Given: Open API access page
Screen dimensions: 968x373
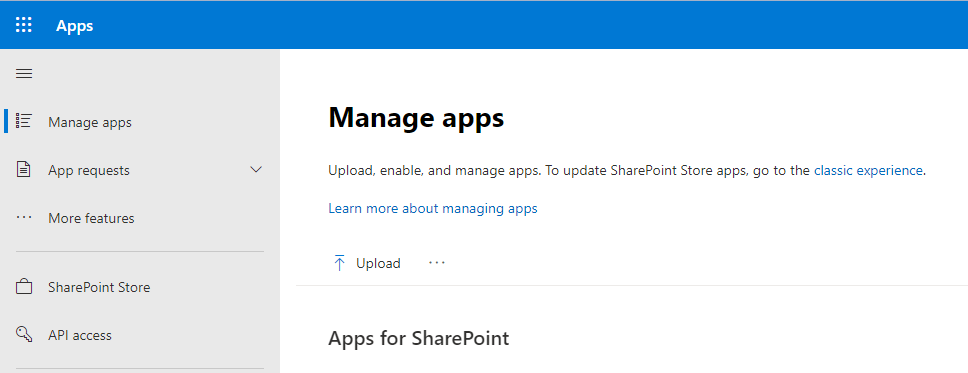Looking at the screenshot, I should (x=80, y=335).
